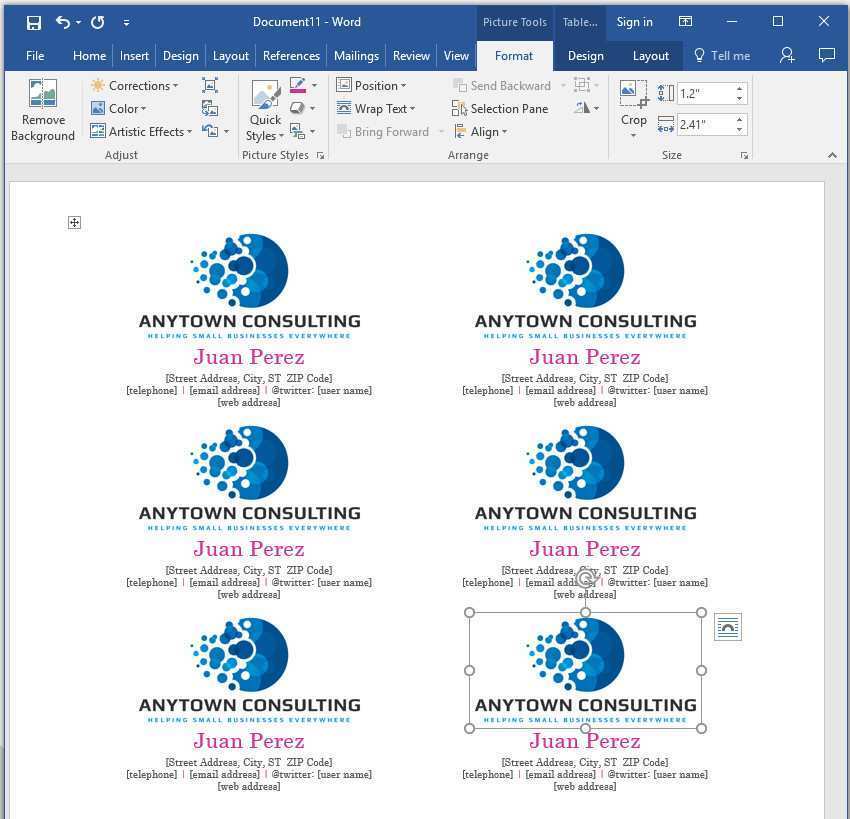Viewport: 850px width, 819px height.
Task: Click the Picture Border icon
Action: click(297, 86)
